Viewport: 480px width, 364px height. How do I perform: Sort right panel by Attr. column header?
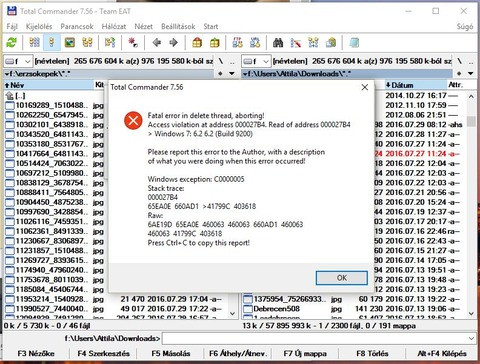[455, 85]
